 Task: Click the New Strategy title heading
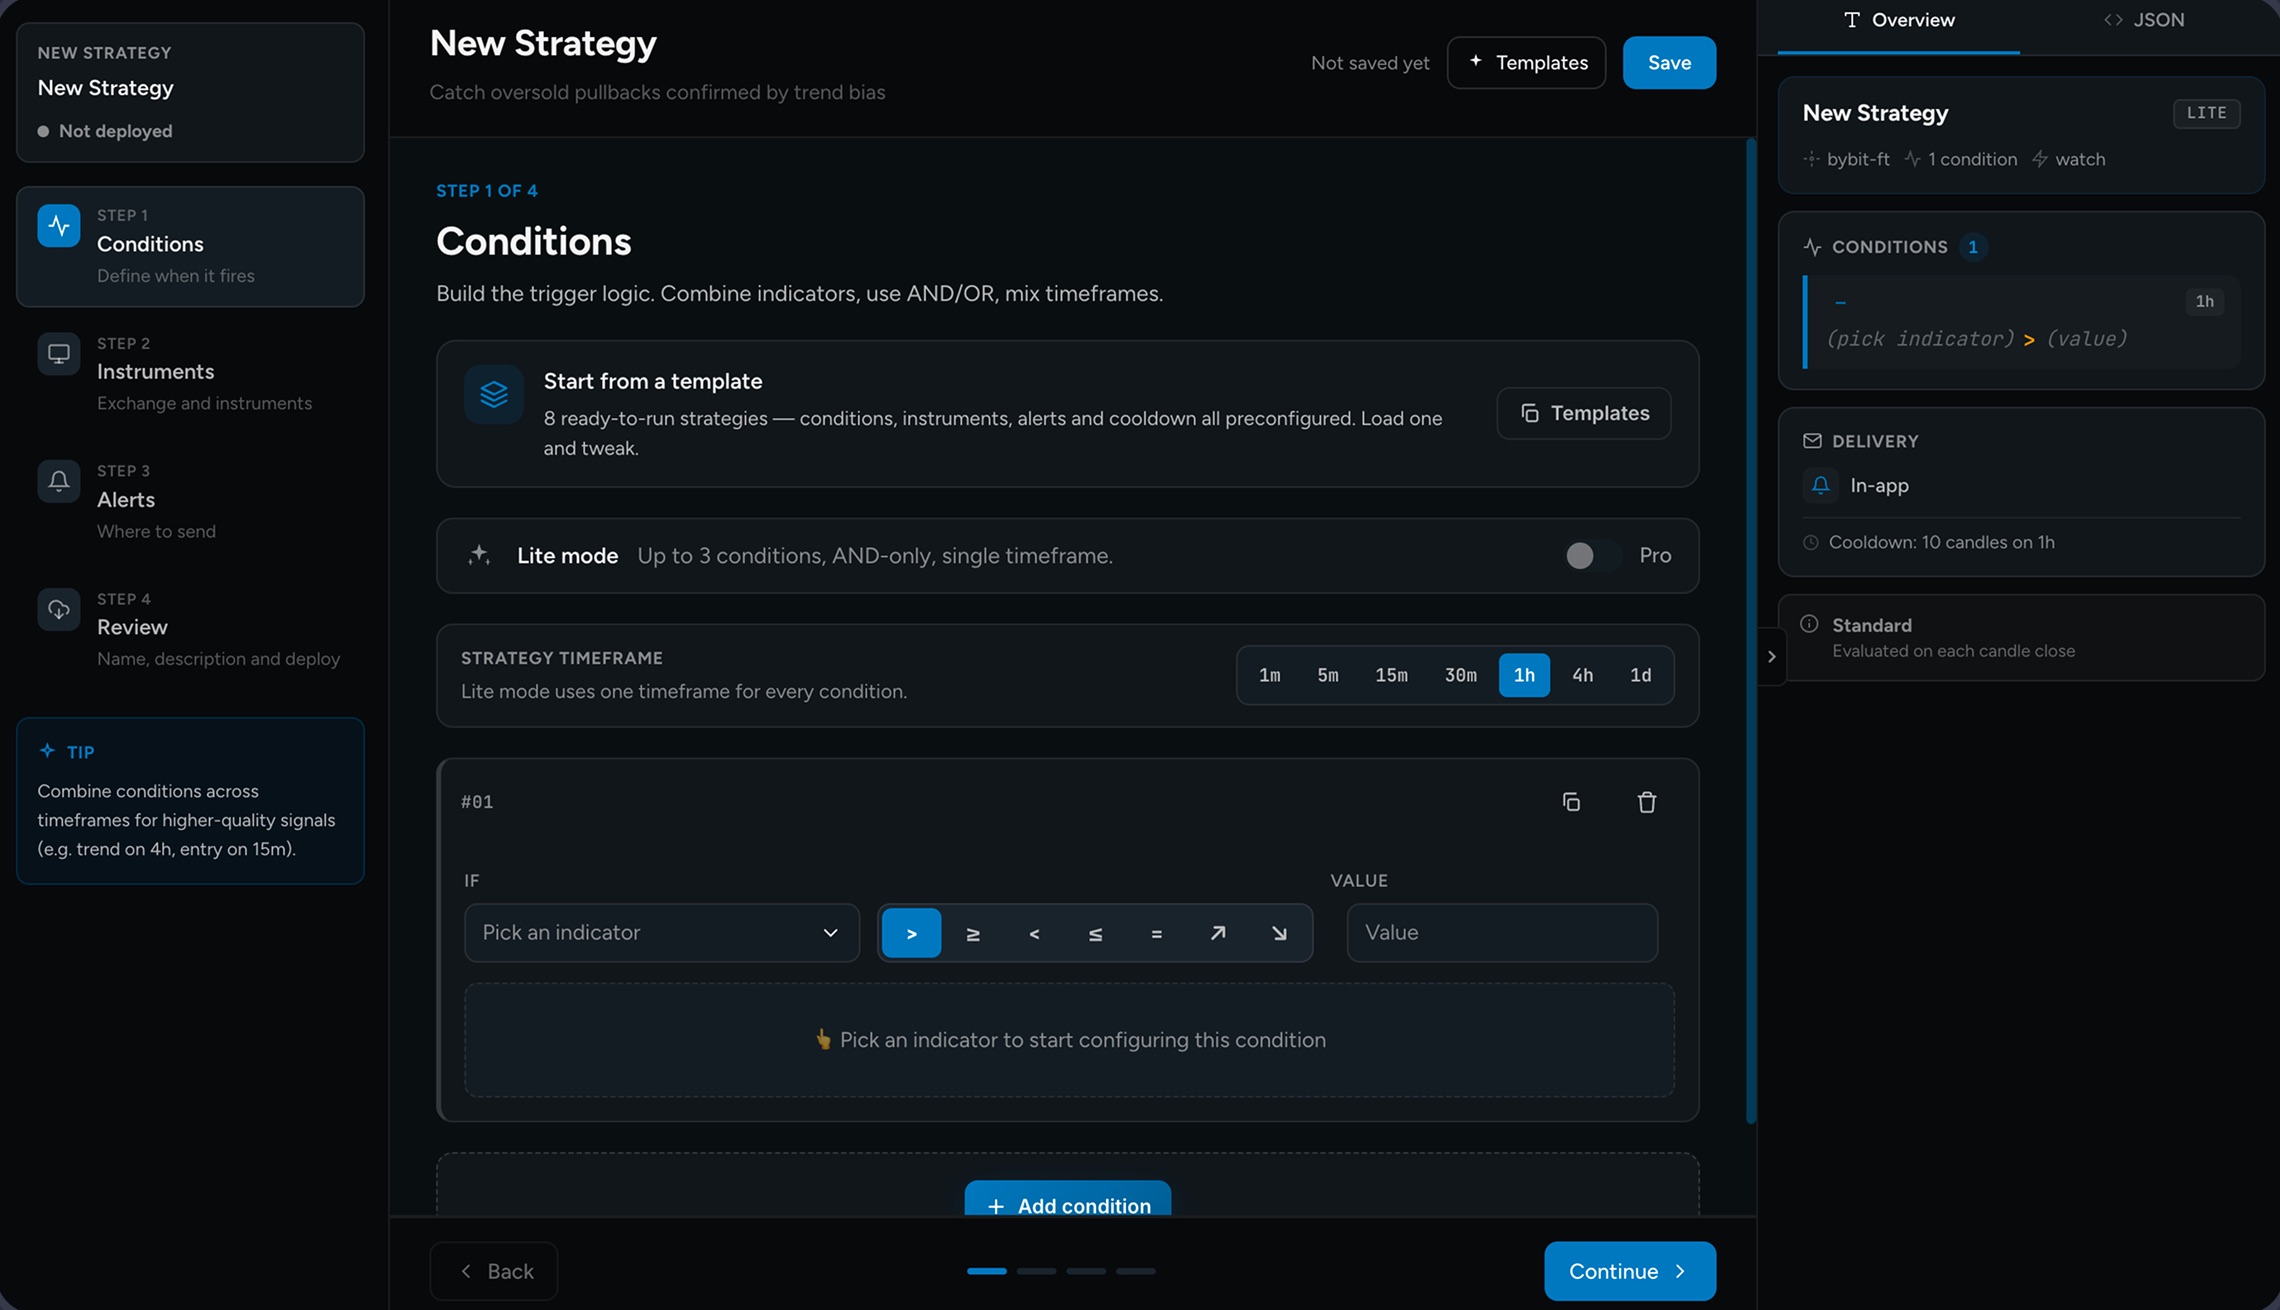[543, 43]
